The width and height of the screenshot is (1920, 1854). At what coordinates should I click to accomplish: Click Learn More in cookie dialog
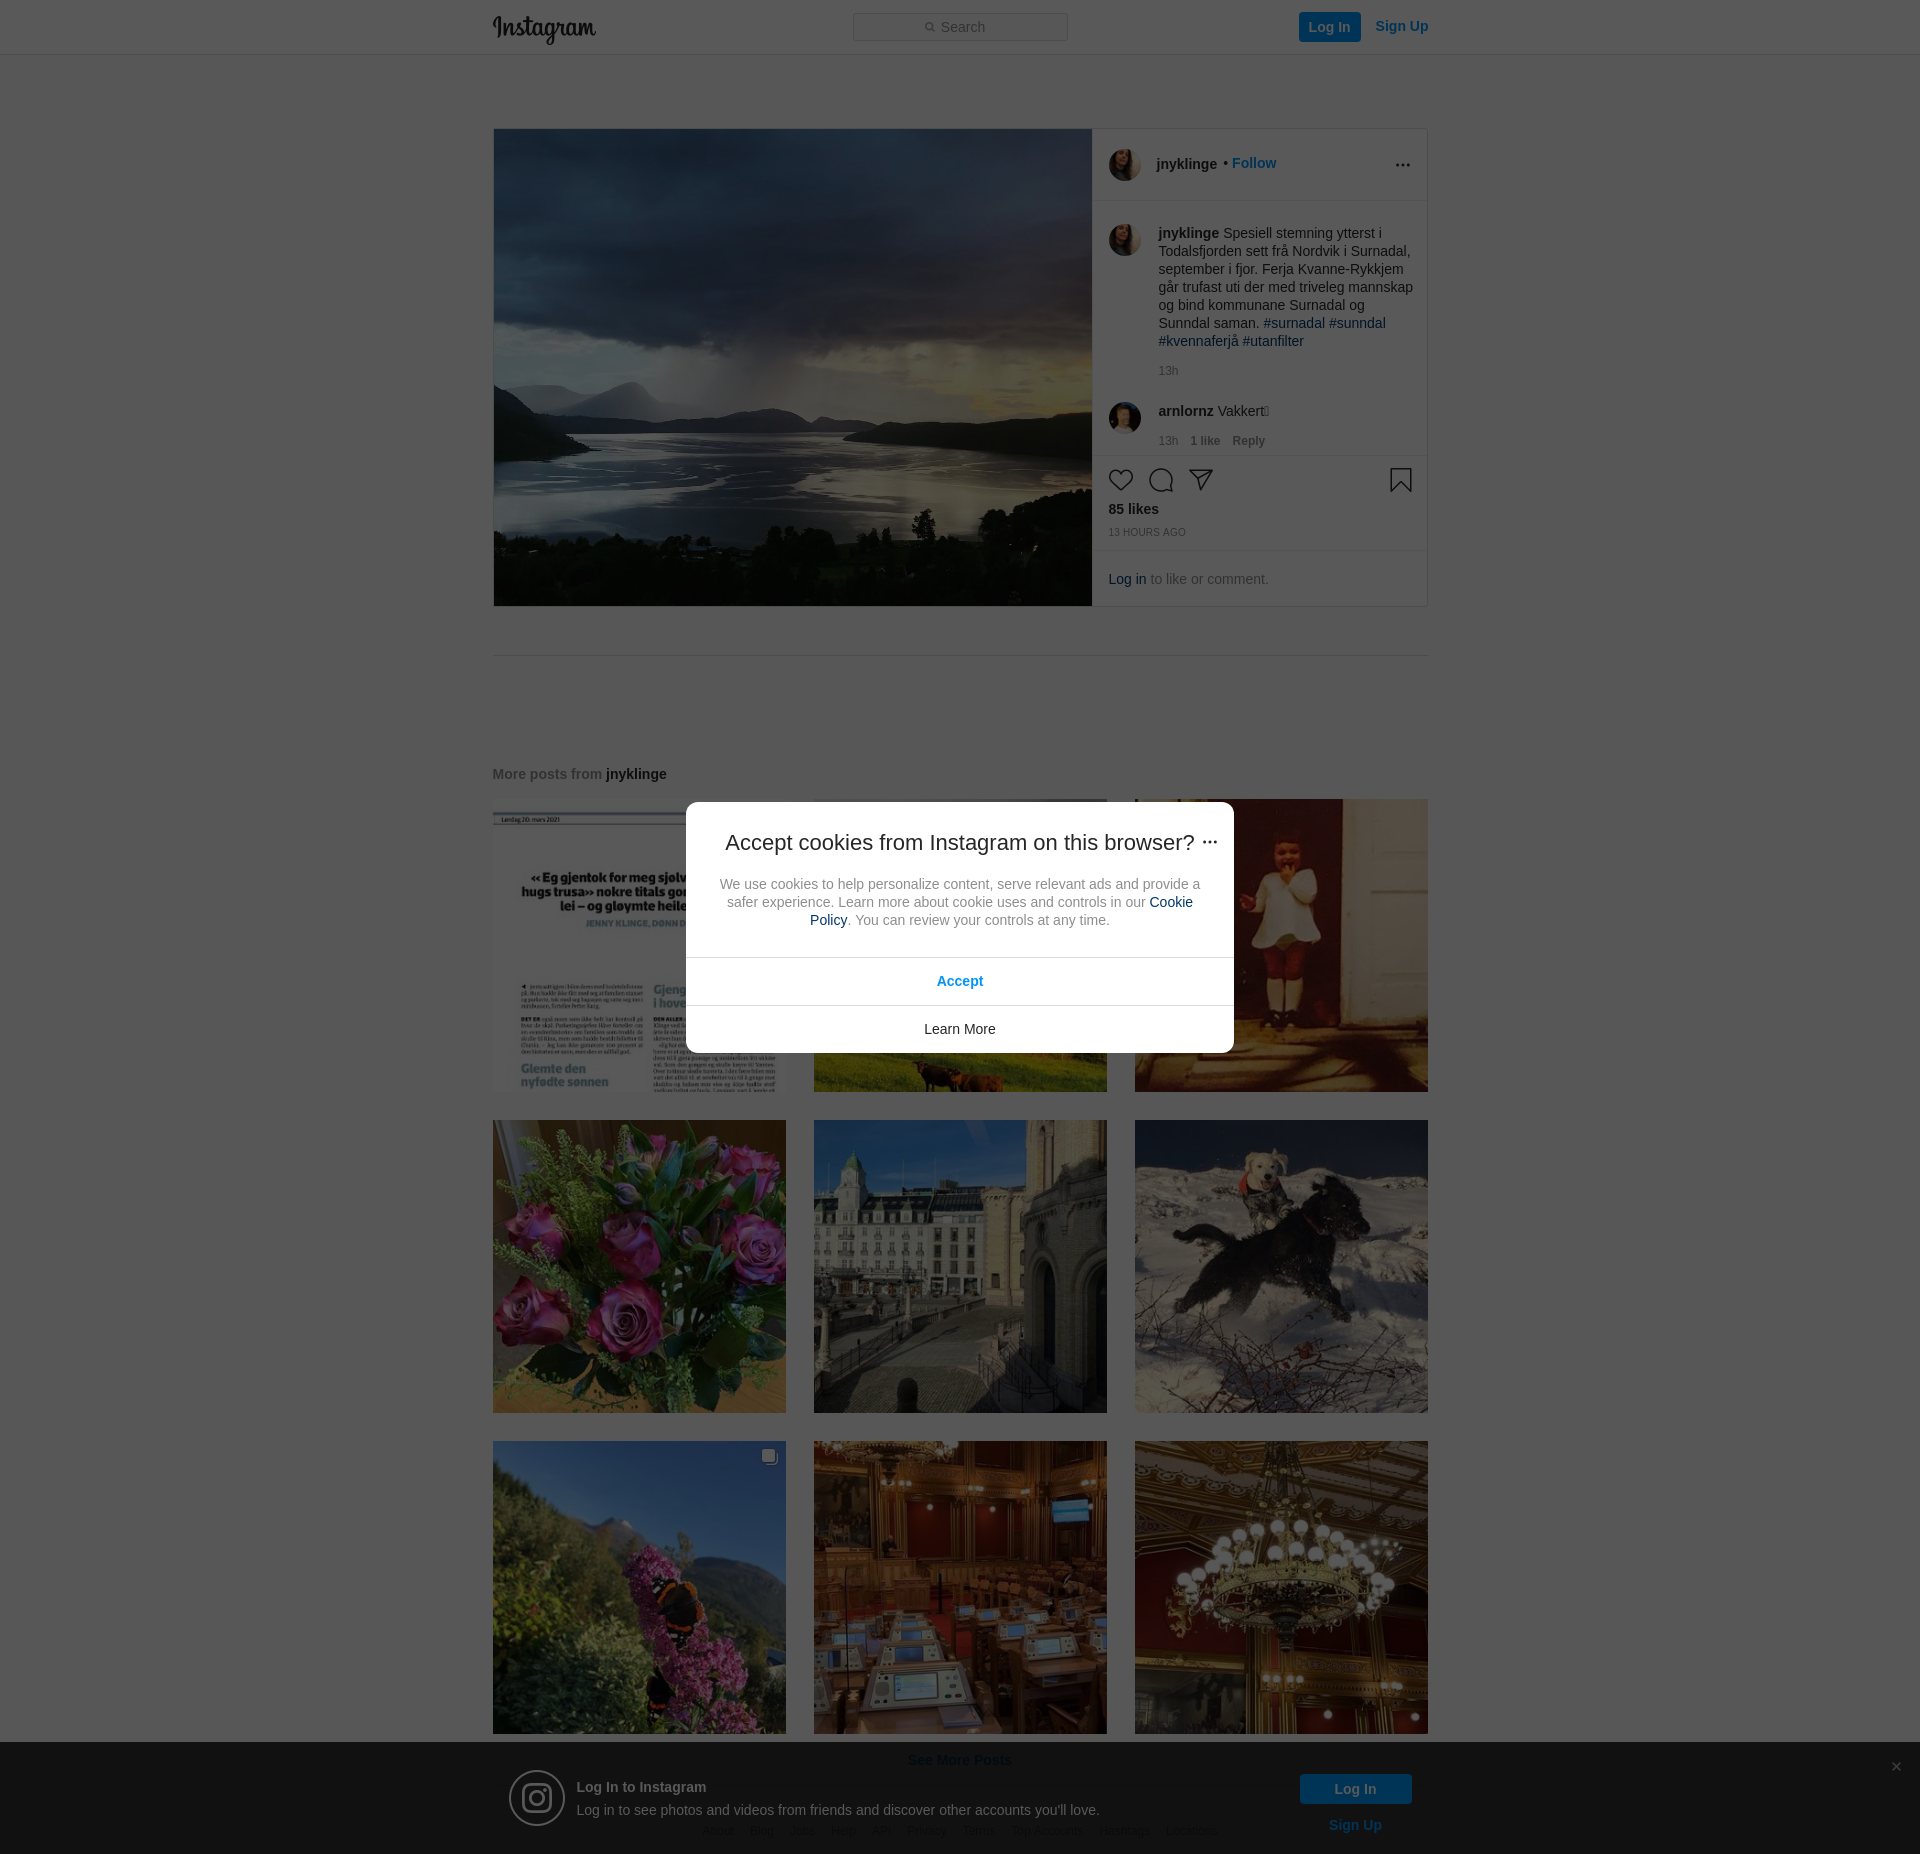tap(959, 1029)
